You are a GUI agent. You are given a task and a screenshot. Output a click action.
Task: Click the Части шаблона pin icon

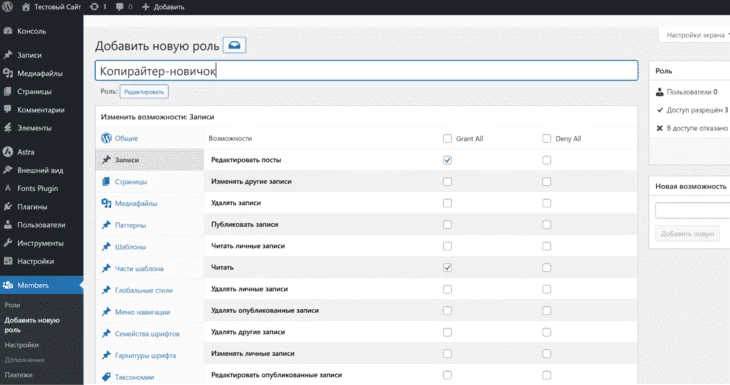point(106,268)
